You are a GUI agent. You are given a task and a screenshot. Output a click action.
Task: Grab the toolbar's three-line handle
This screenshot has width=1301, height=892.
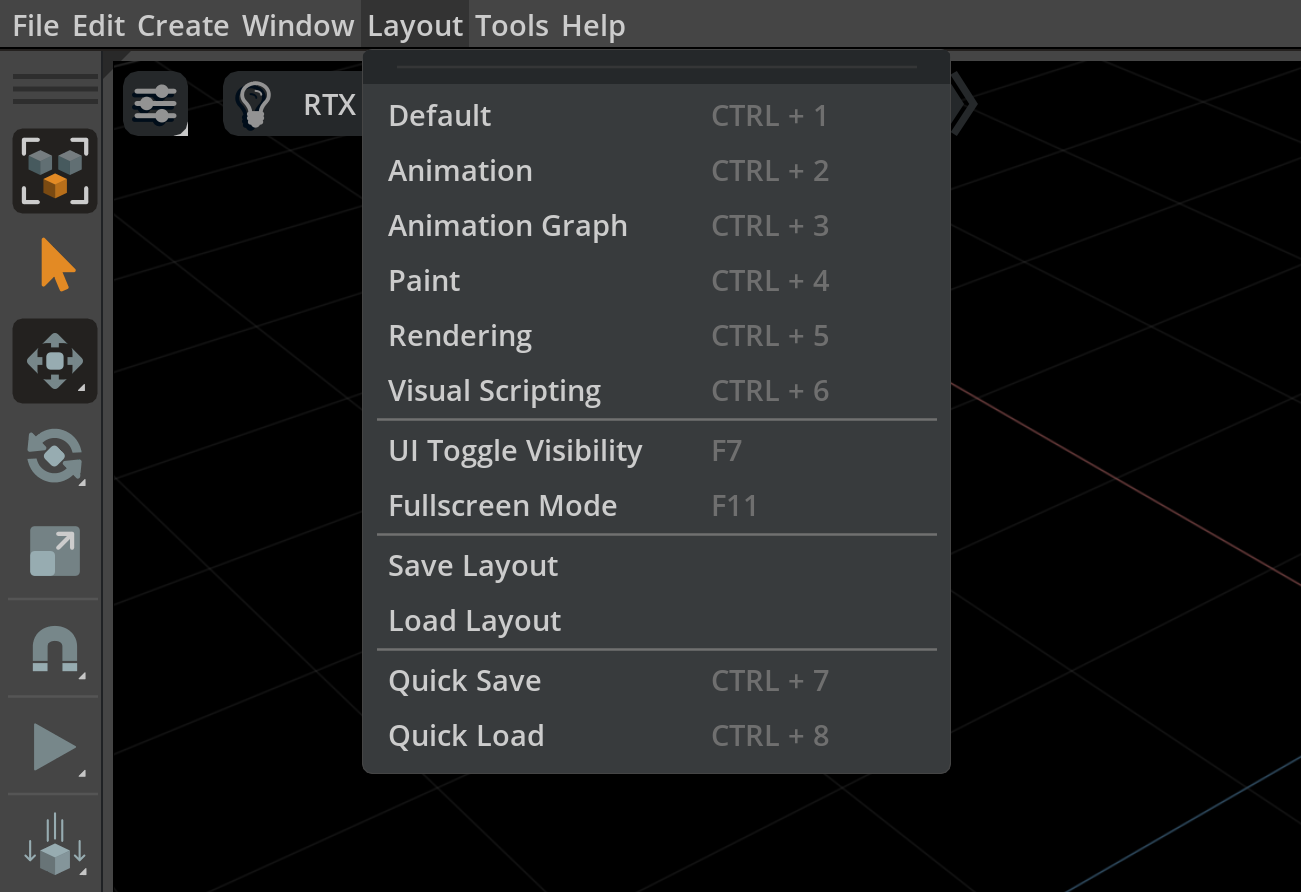(55, 89)
